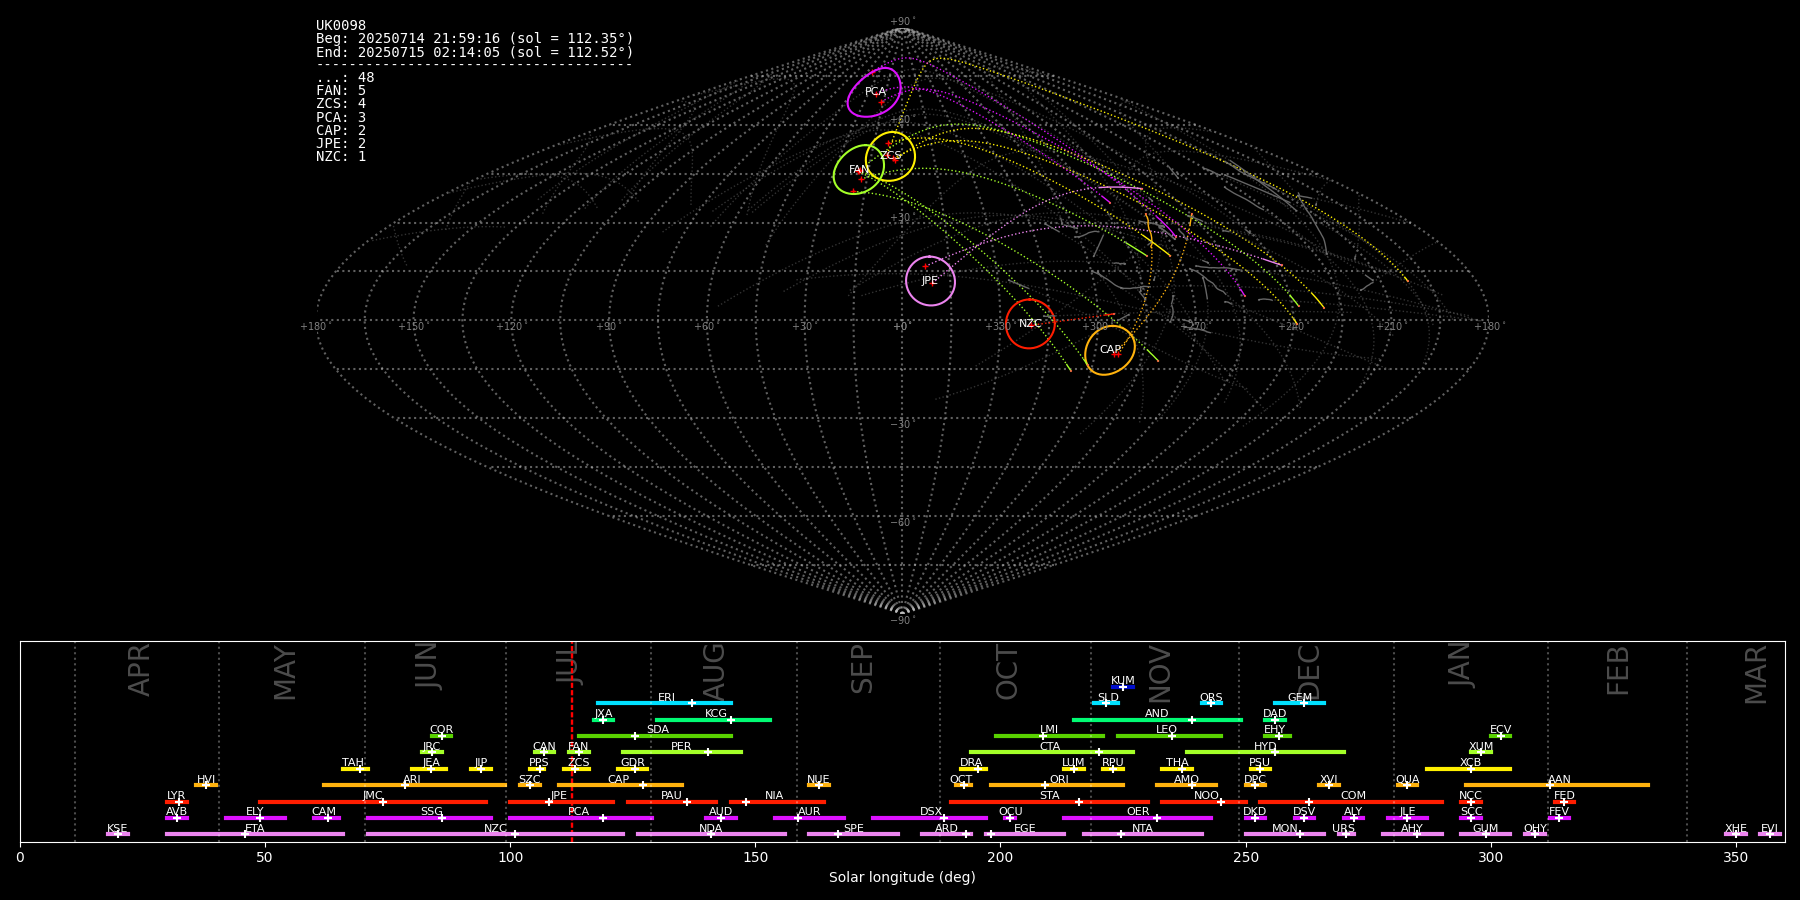The image size is (1800, 900).
Task: Click the NTA shower bar in timeline
Action: pyautogui.click(x=1143, y=834)
